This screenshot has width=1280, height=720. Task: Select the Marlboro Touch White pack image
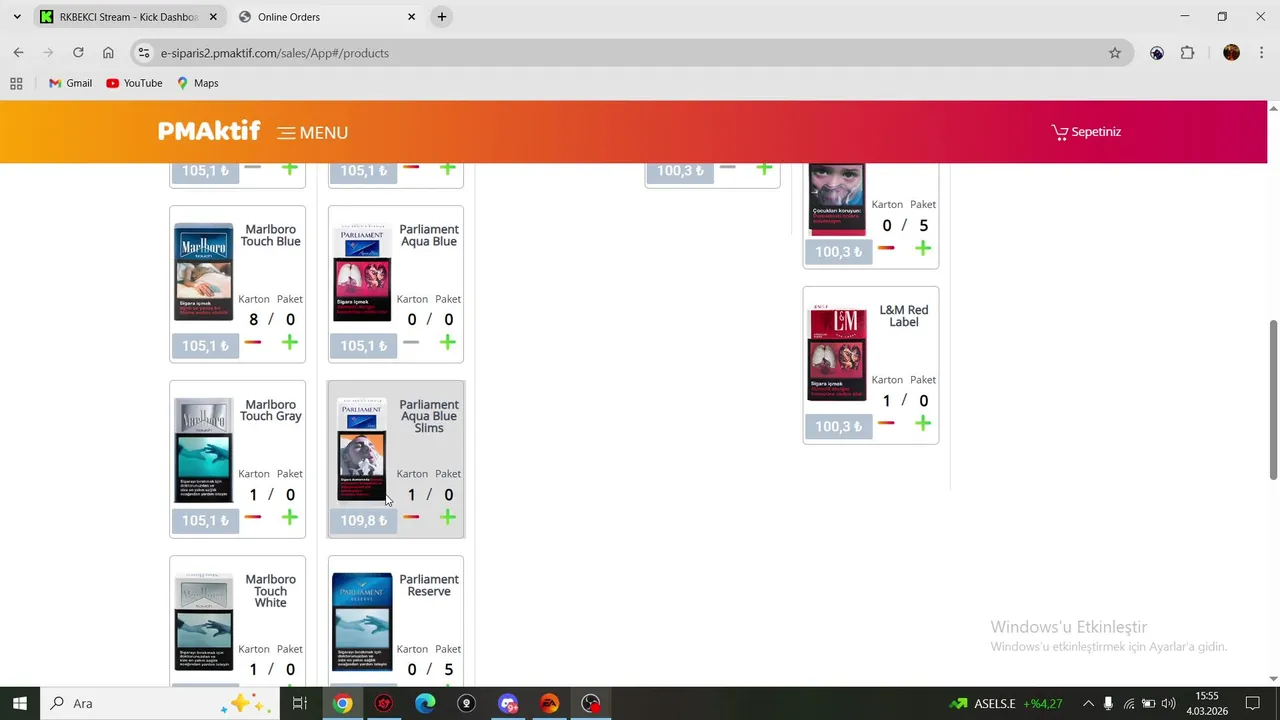point(204,622)
